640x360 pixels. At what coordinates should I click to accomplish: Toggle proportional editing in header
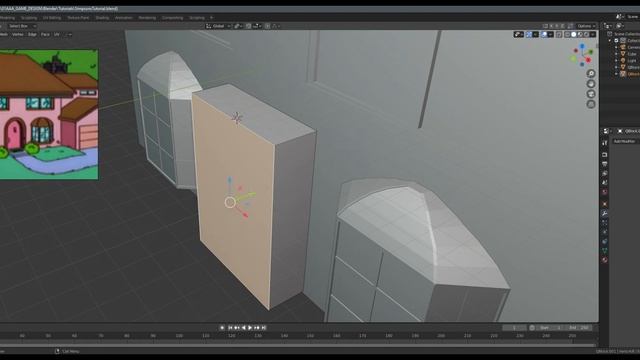click(x=267, y=26)
